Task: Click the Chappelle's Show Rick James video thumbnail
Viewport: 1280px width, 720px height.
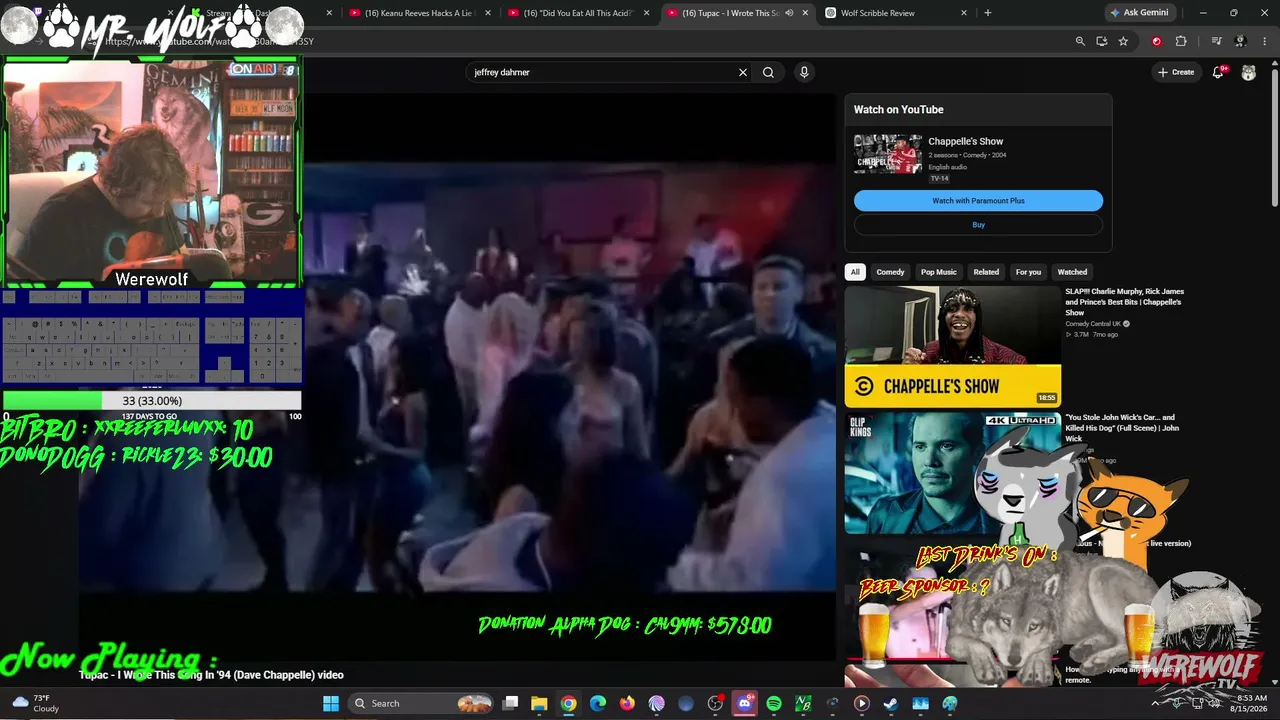Action: point(952,347)
